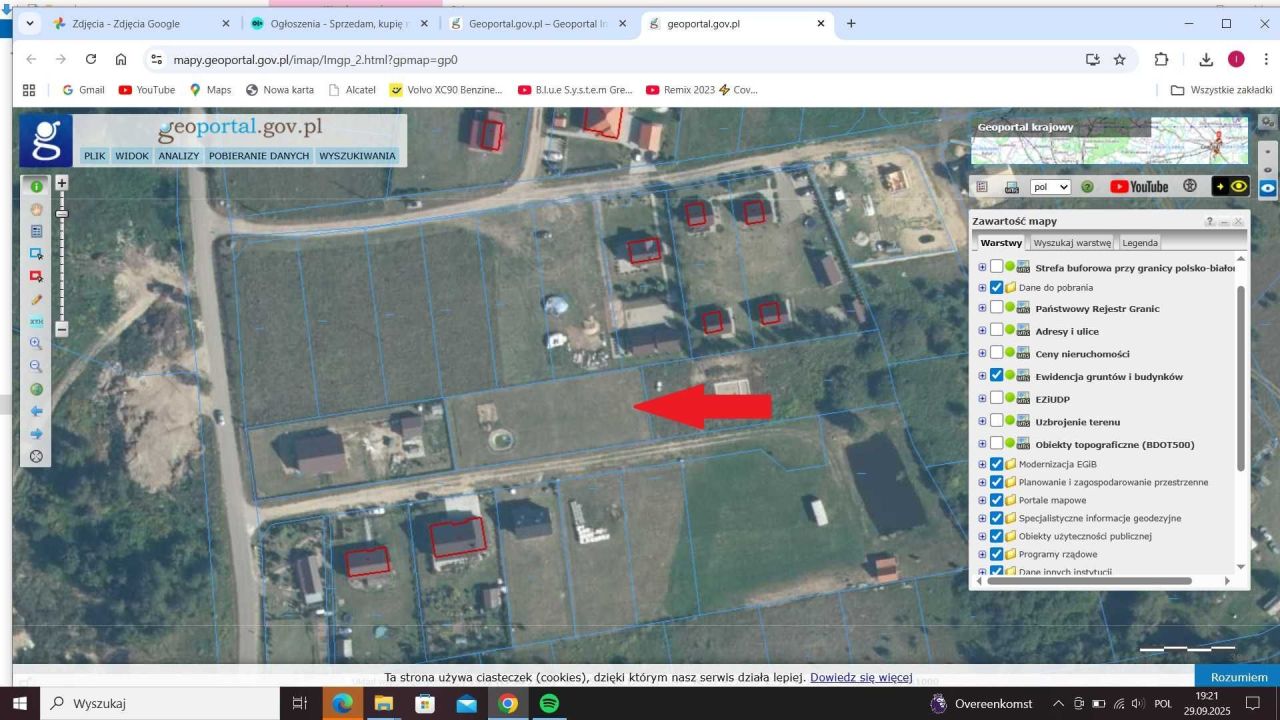
Task: Select the blue rectangle selection tool
Action: tap(37, 254)
